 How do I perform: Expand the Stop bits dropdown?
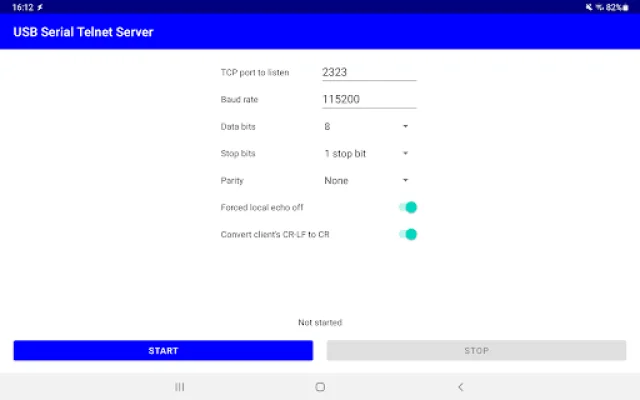click(x=366, y=154)
